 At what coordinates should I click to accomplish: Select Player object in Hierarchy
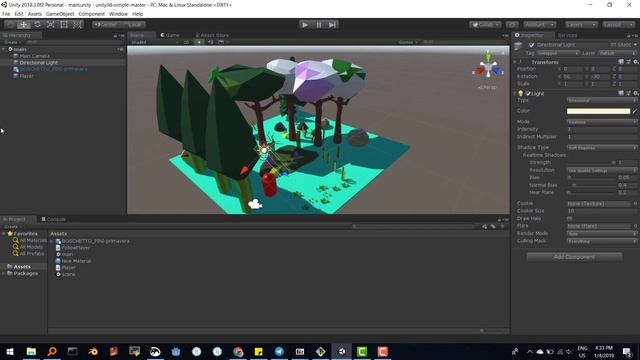(x=27, y=76)
